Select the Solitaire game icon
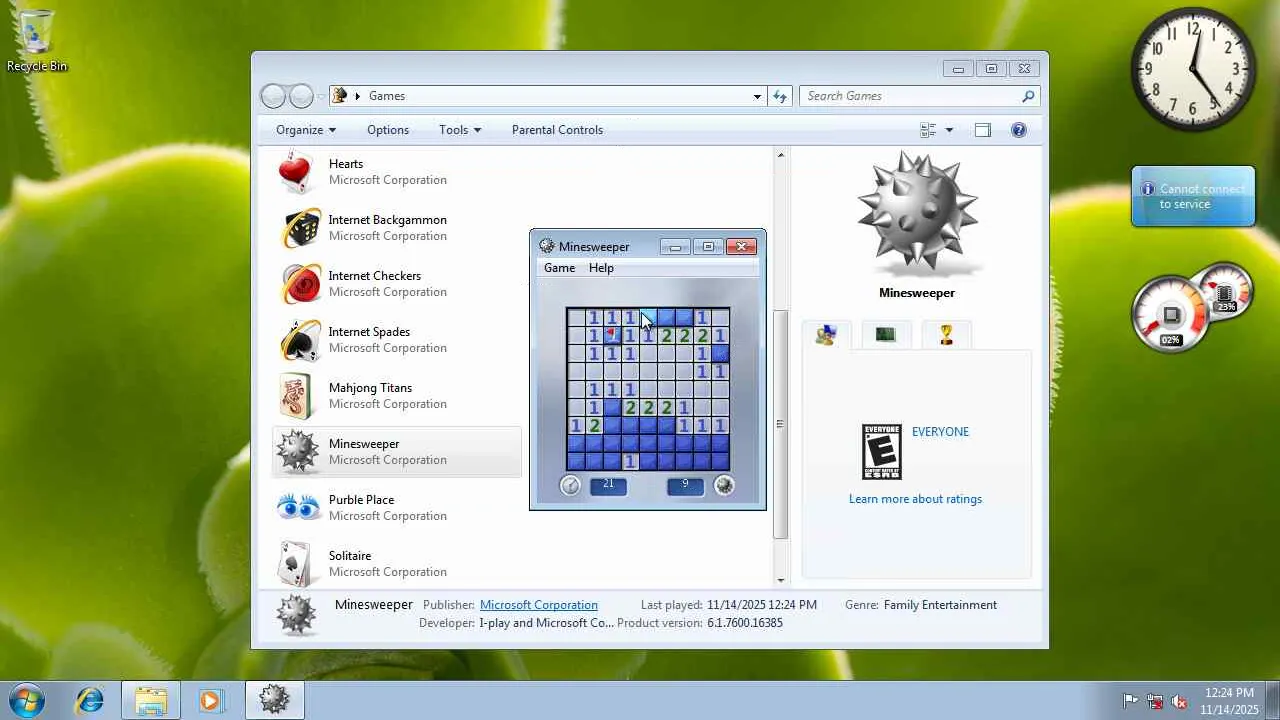This screenshot has width=1280, height=720. (297, 564)
